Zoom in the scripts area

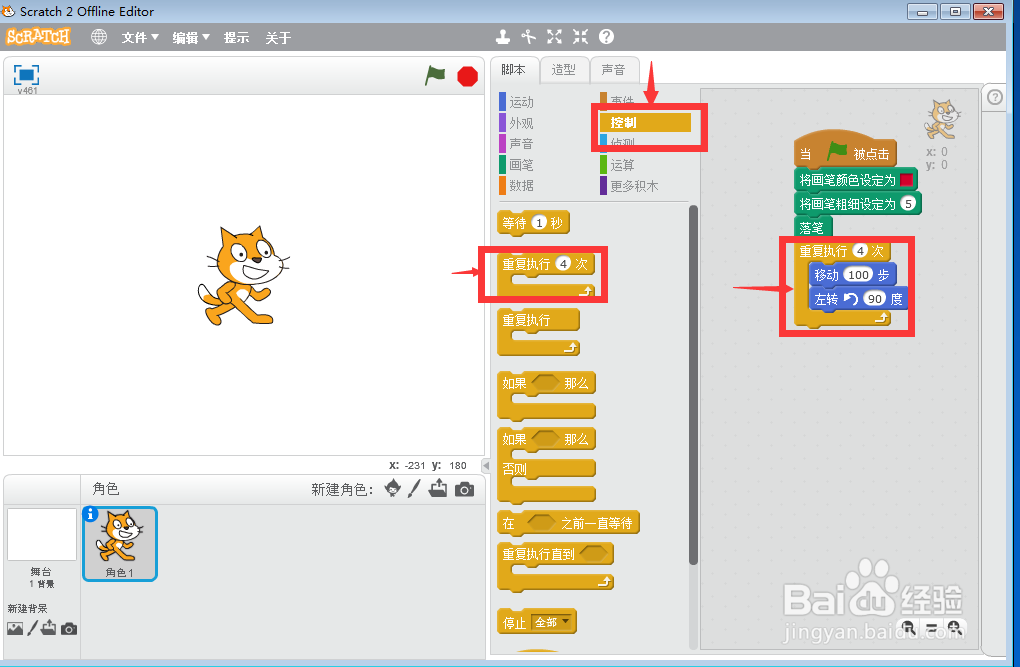point(954,628)
